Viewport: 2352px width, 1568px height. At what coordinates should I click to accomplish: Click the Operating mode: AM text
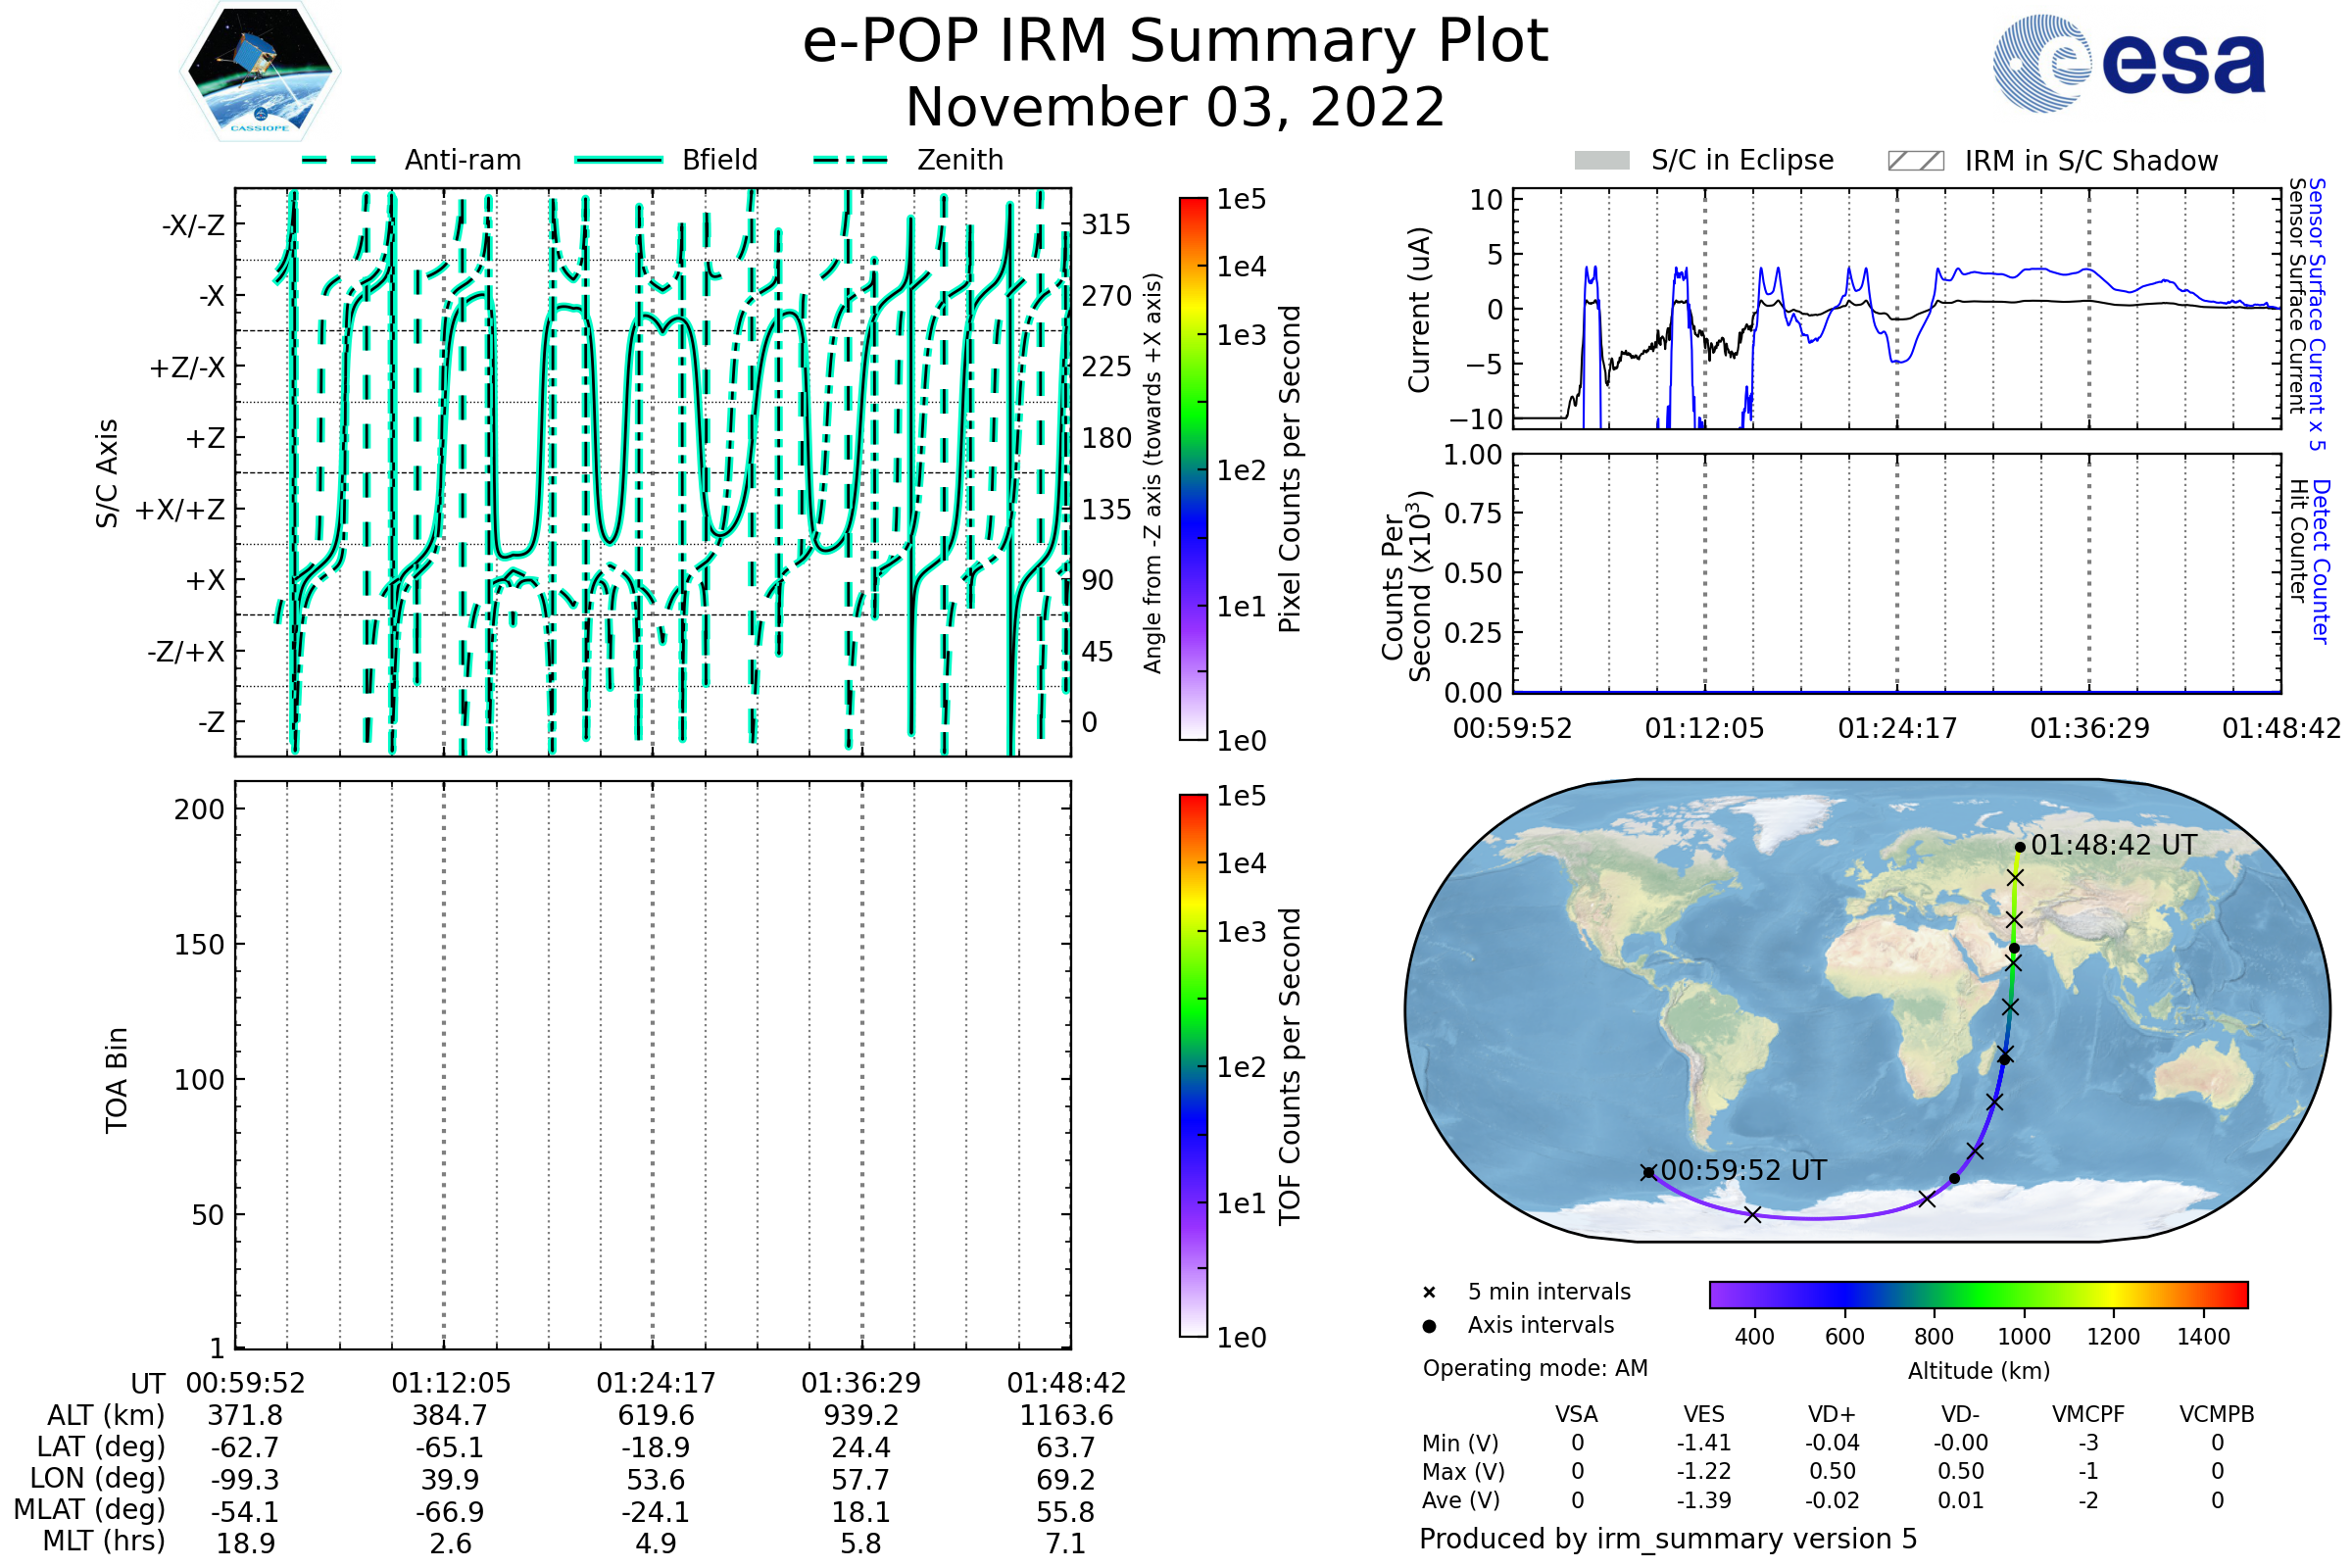pyautogui.click(x=1535, y=1368)
